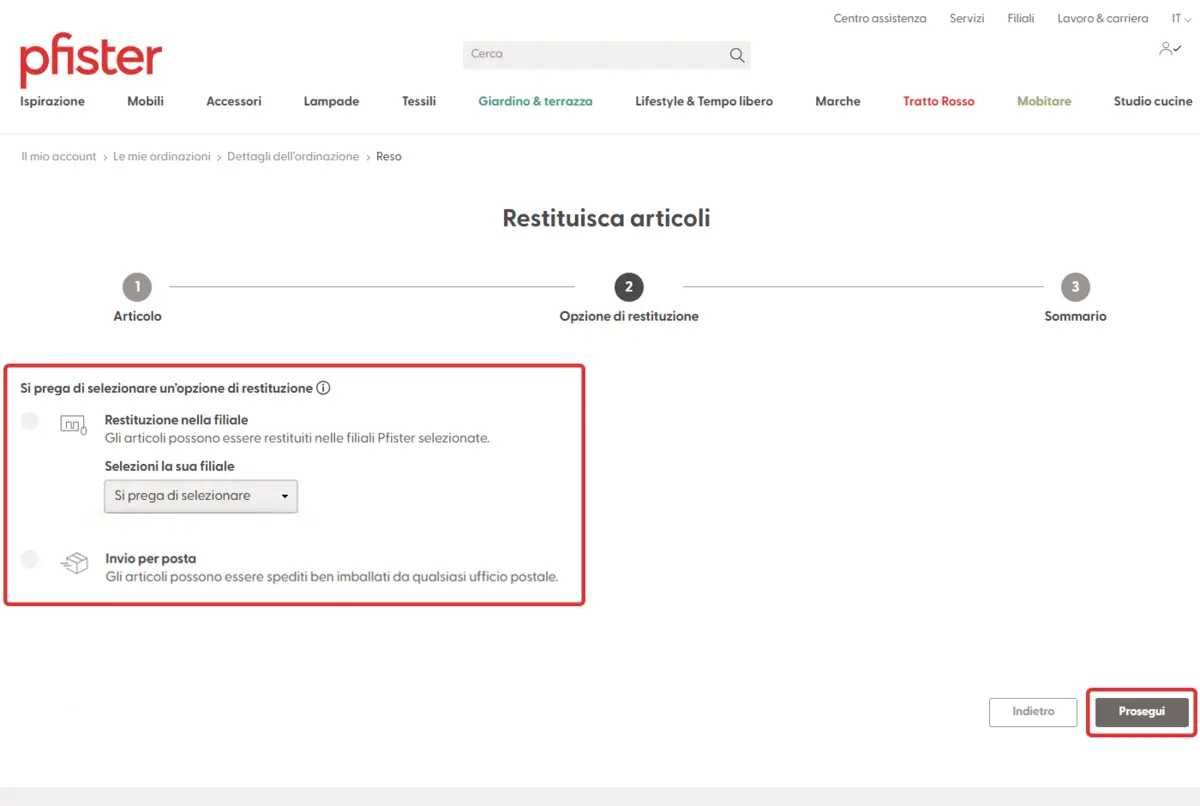Screen dimensions: 1200x806
Task: Click the postal package icon
Action: point(75,563)
